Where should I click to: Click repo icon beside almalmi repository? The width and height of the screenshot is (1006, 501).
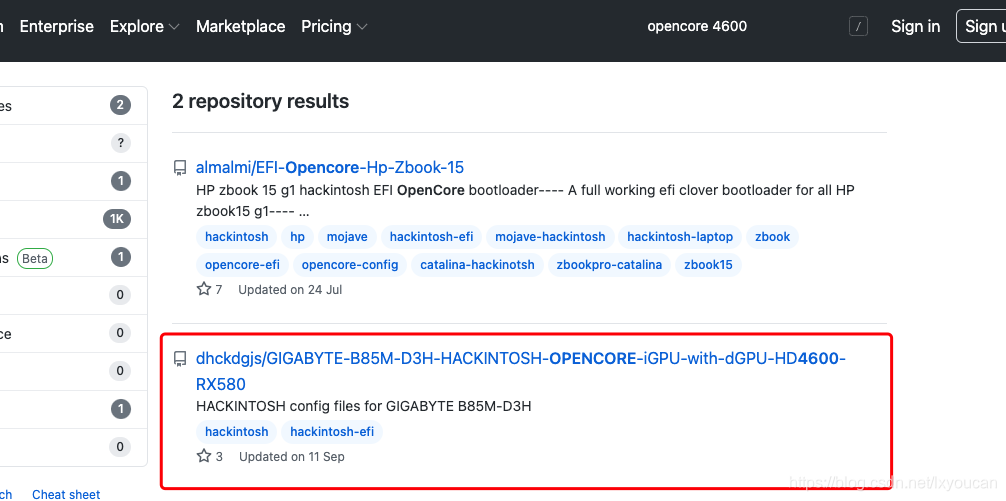point(180,168)
